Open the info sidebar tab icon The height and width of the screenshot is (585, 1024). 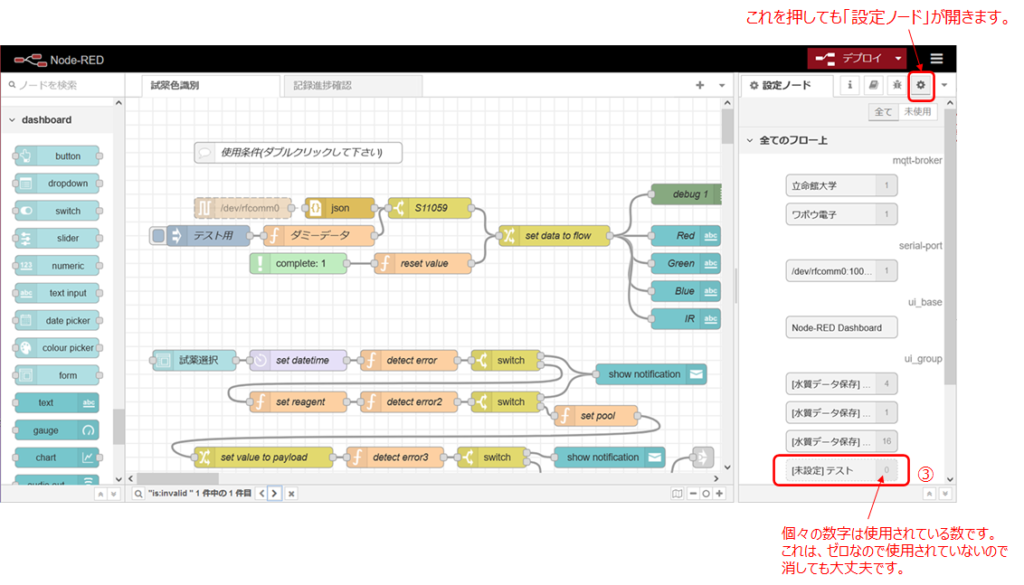(x=850, y=86)
